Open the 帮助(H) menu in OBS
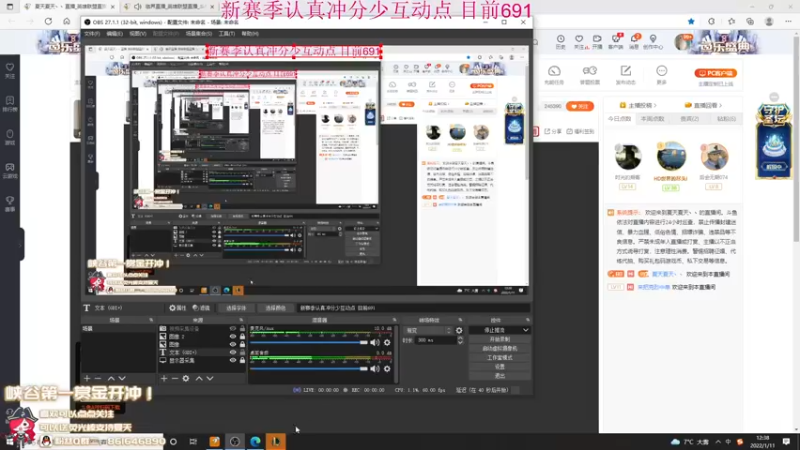The image size is (800, 450). click(250, 34)
